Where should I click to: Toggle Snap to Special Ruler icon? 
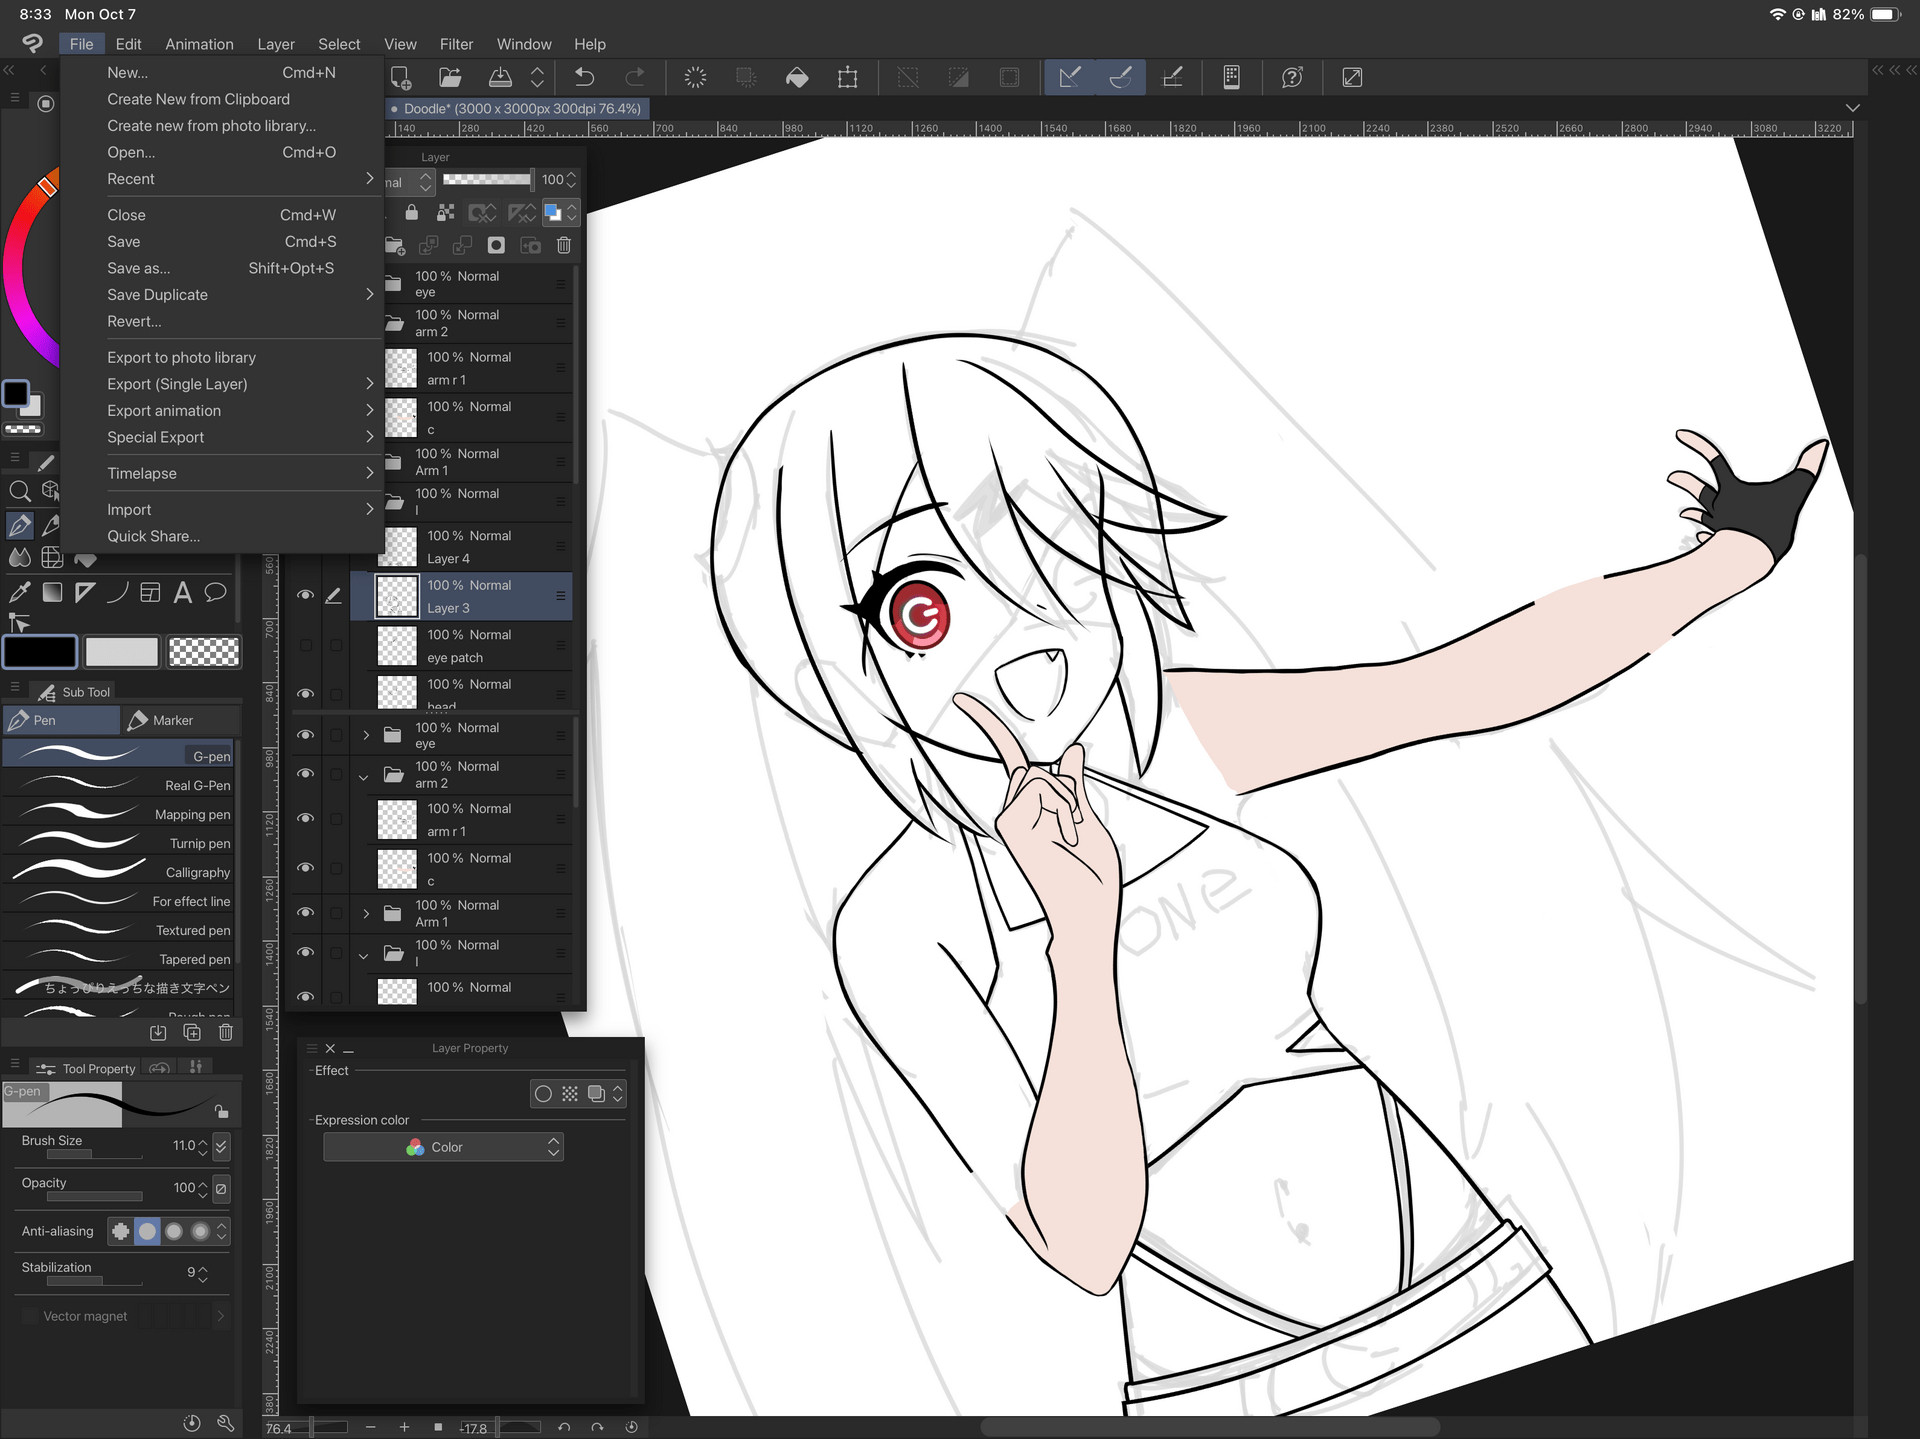[1121, 77]
